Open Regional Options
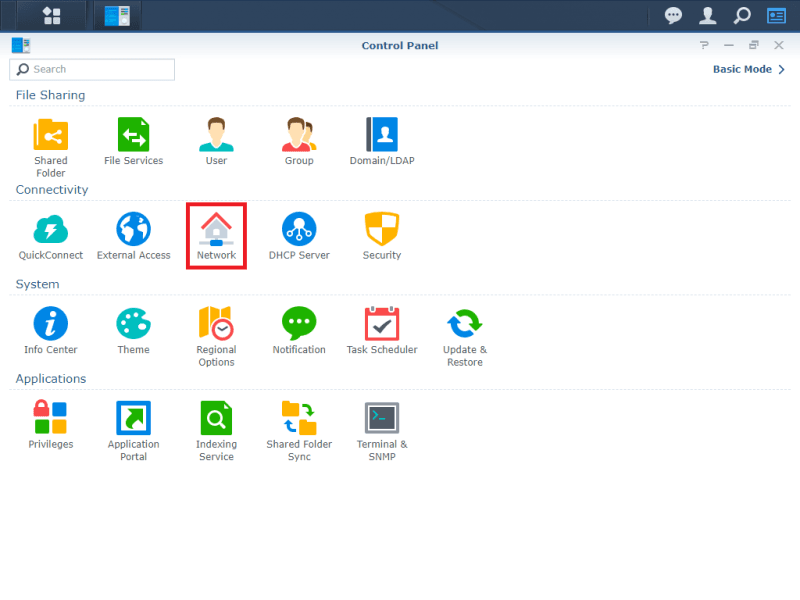The width and height of the screenshot is (800, 600). click(x=216, y=325)
